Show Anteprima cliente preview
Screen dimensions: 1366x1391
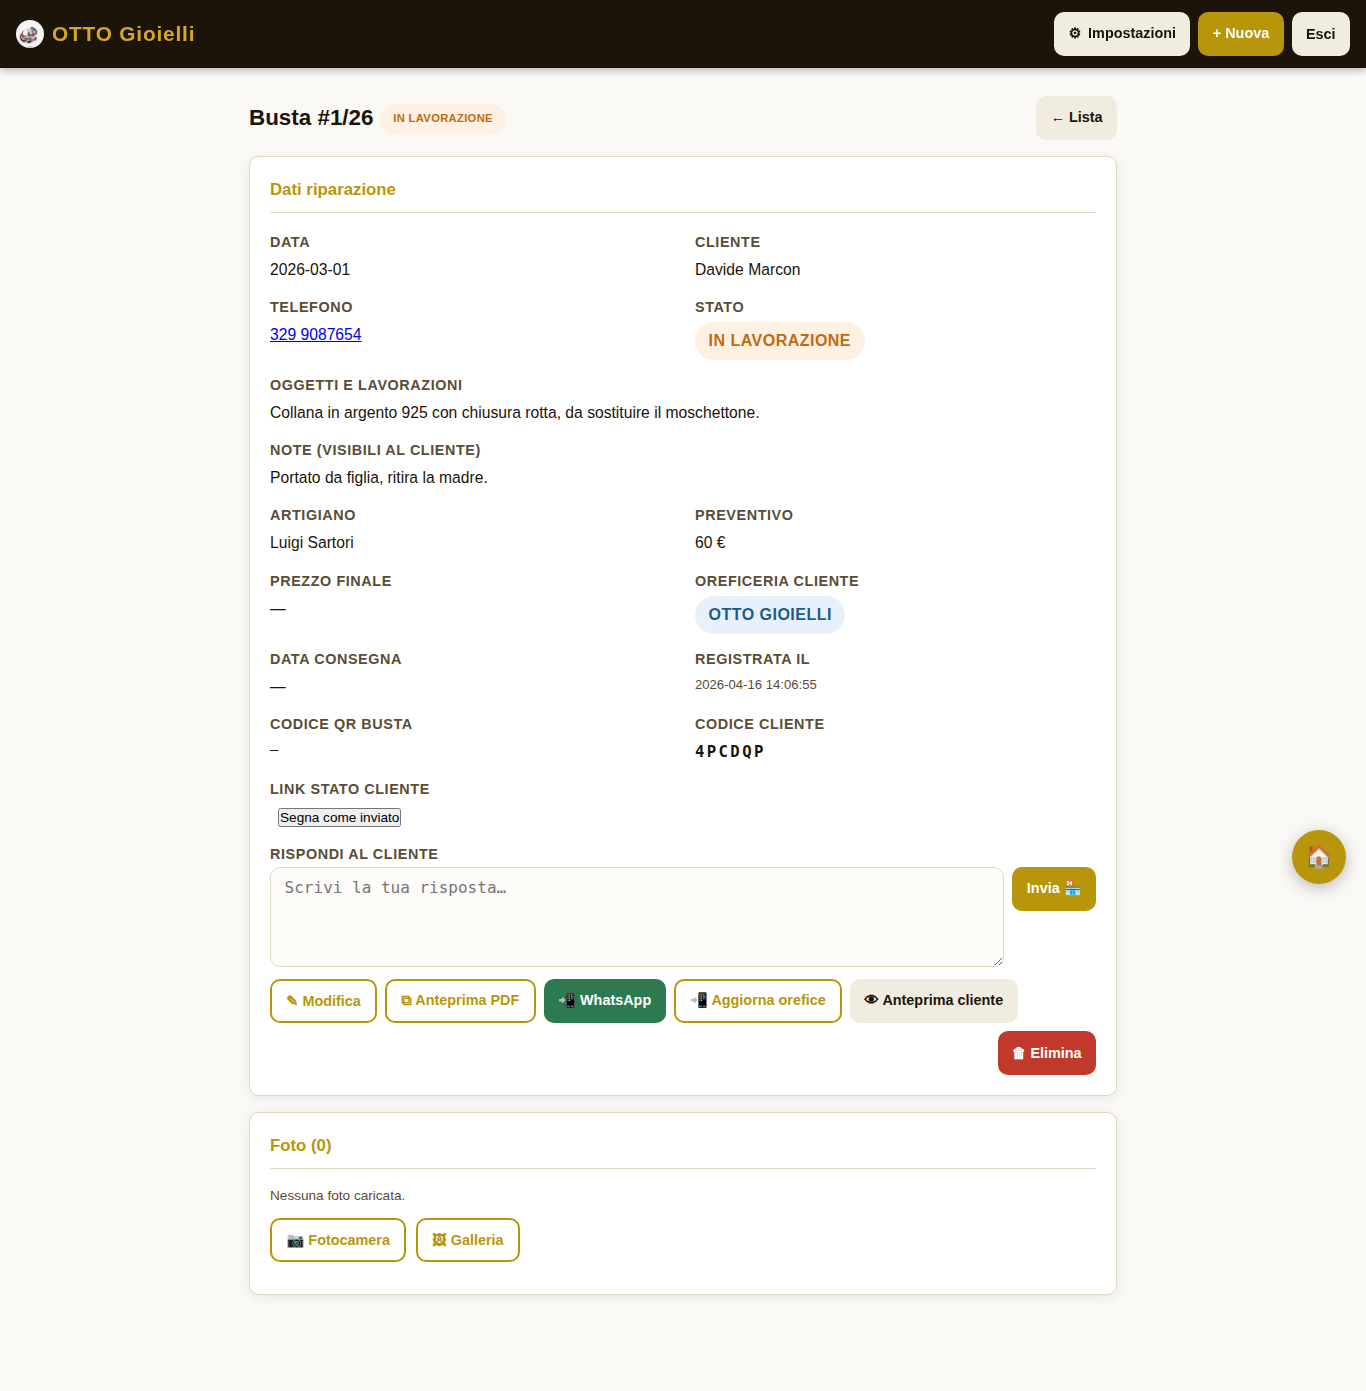coord(933,1001)
